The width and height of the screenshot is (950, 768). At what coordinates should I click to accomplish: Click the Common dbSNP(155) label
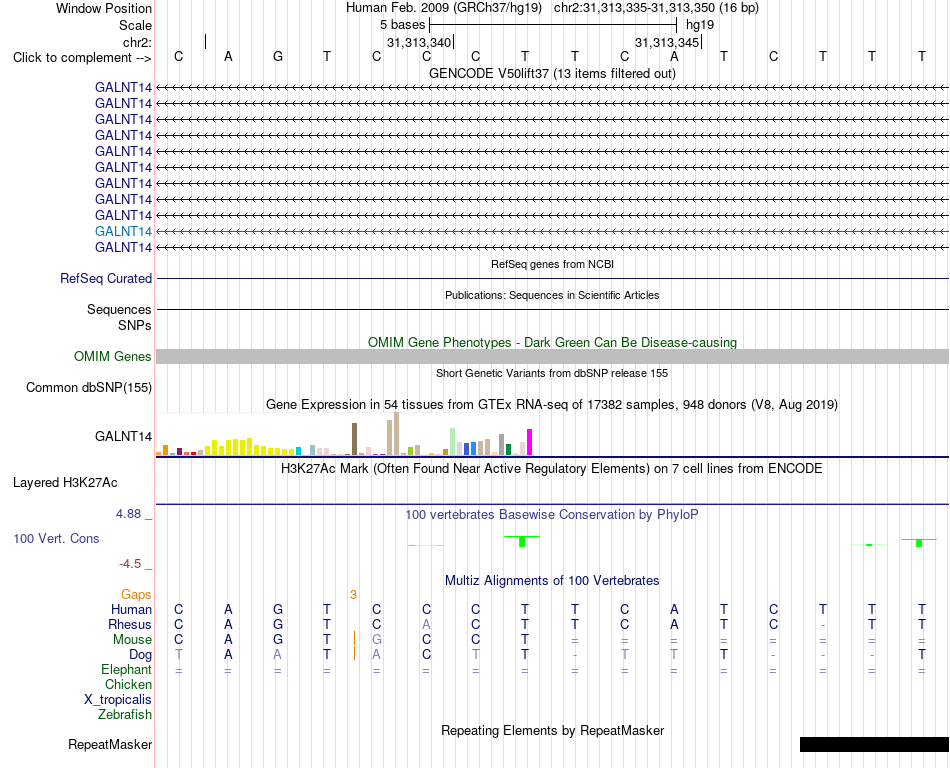click(x=89, y=388)
